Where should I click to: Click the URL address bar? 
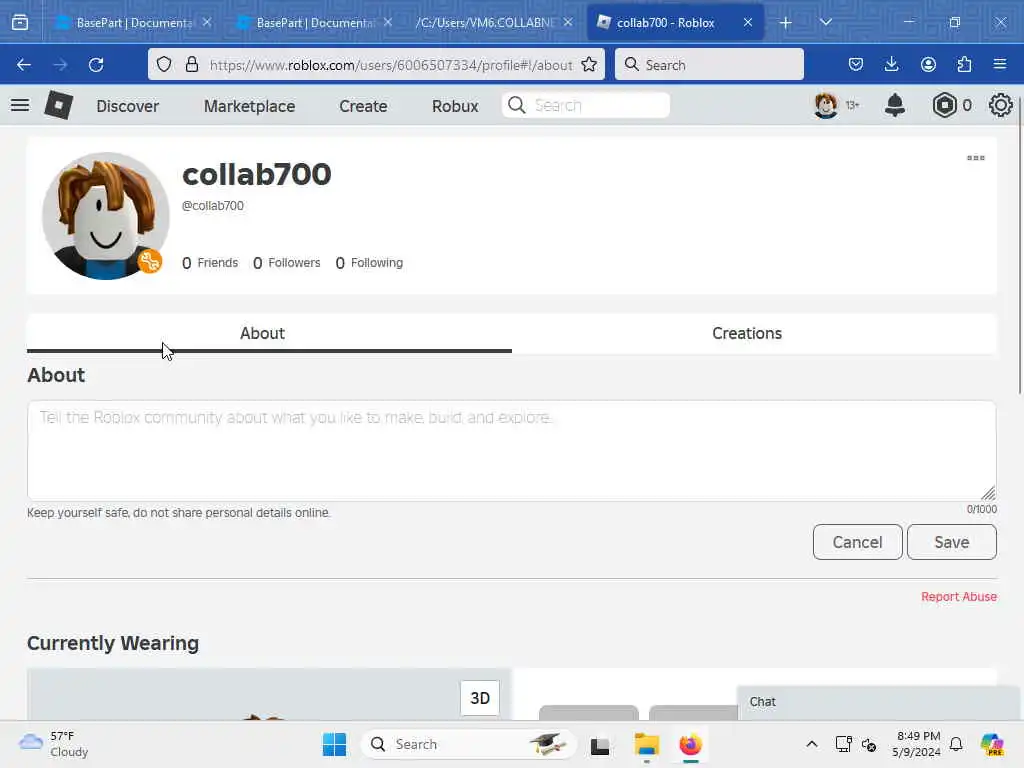point(391,65)
